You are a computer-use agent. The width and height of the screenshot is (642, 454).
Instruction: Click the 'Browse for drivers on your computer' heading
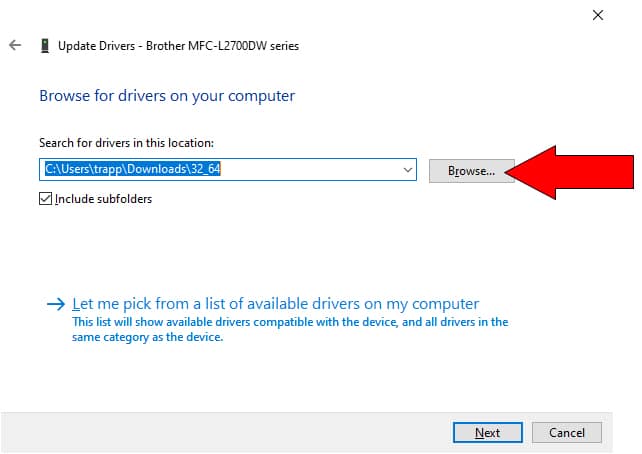(167, 96)
